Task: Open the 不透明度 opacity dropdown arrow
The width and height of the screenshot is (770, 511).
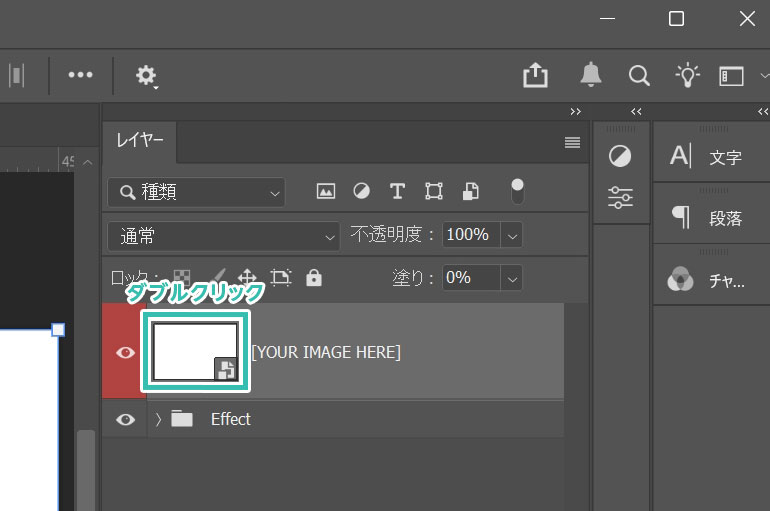Action: tap(512, 236)
